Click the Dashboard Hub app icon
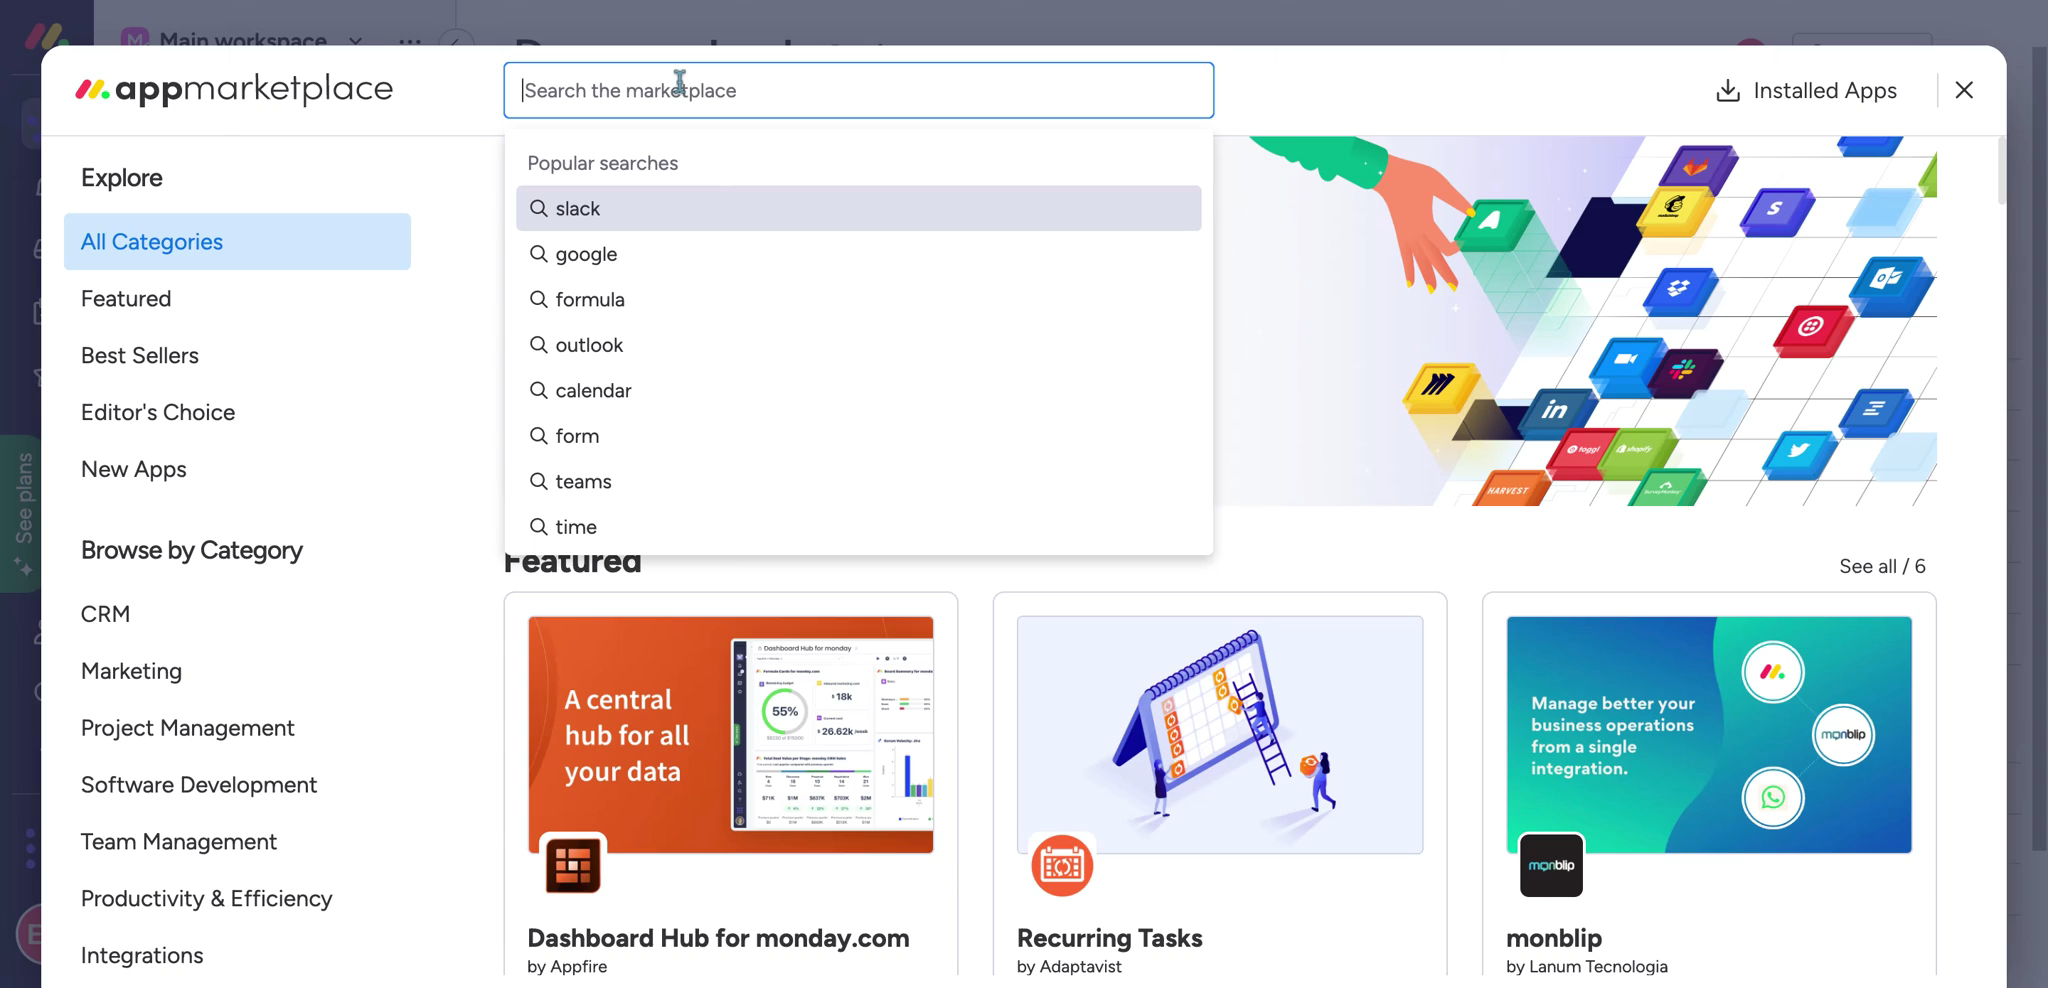 [x=573, y=865]
